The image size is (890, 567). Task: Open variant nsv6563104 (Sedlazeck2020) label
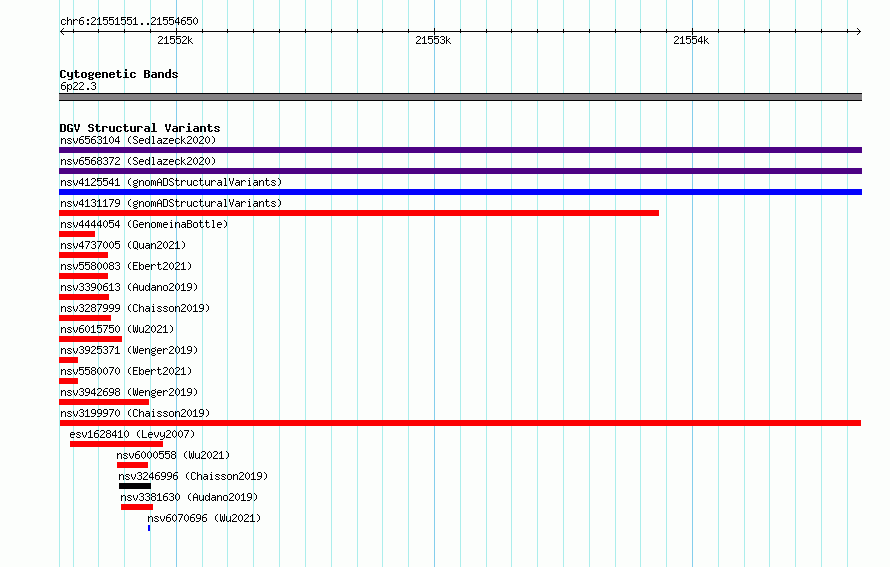138,140
